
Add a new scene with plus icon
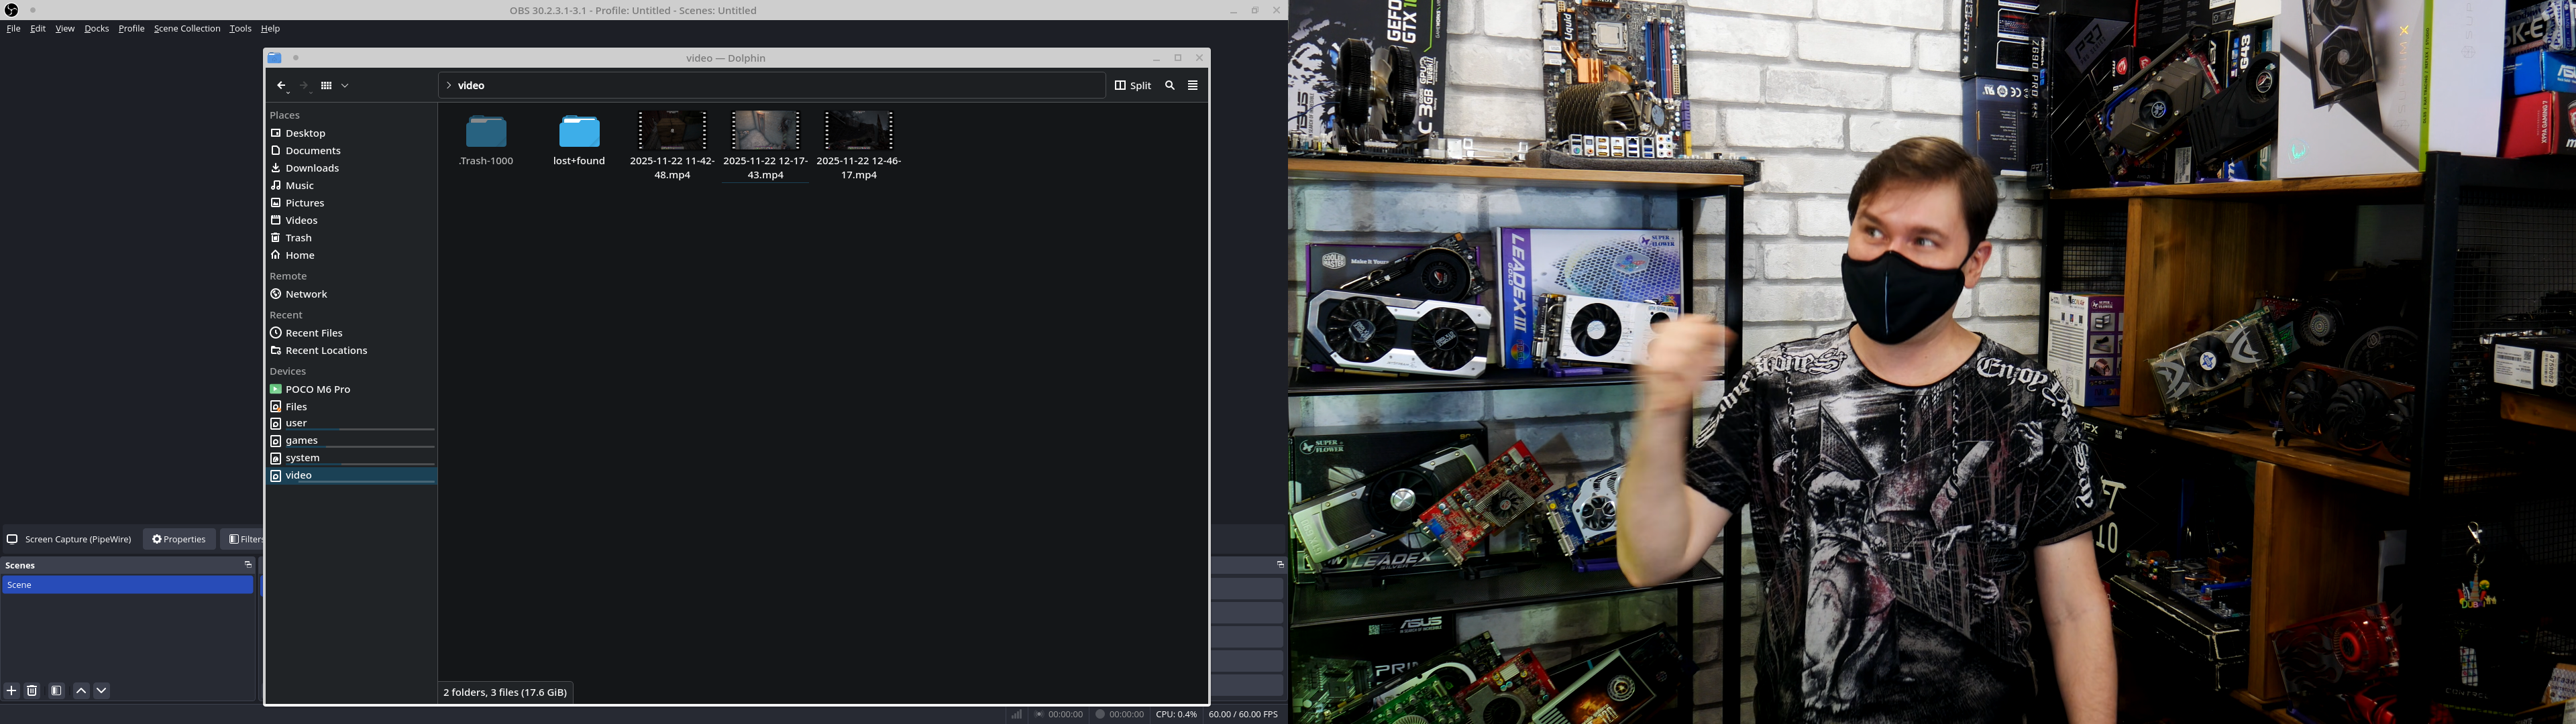tap(12, 691)
